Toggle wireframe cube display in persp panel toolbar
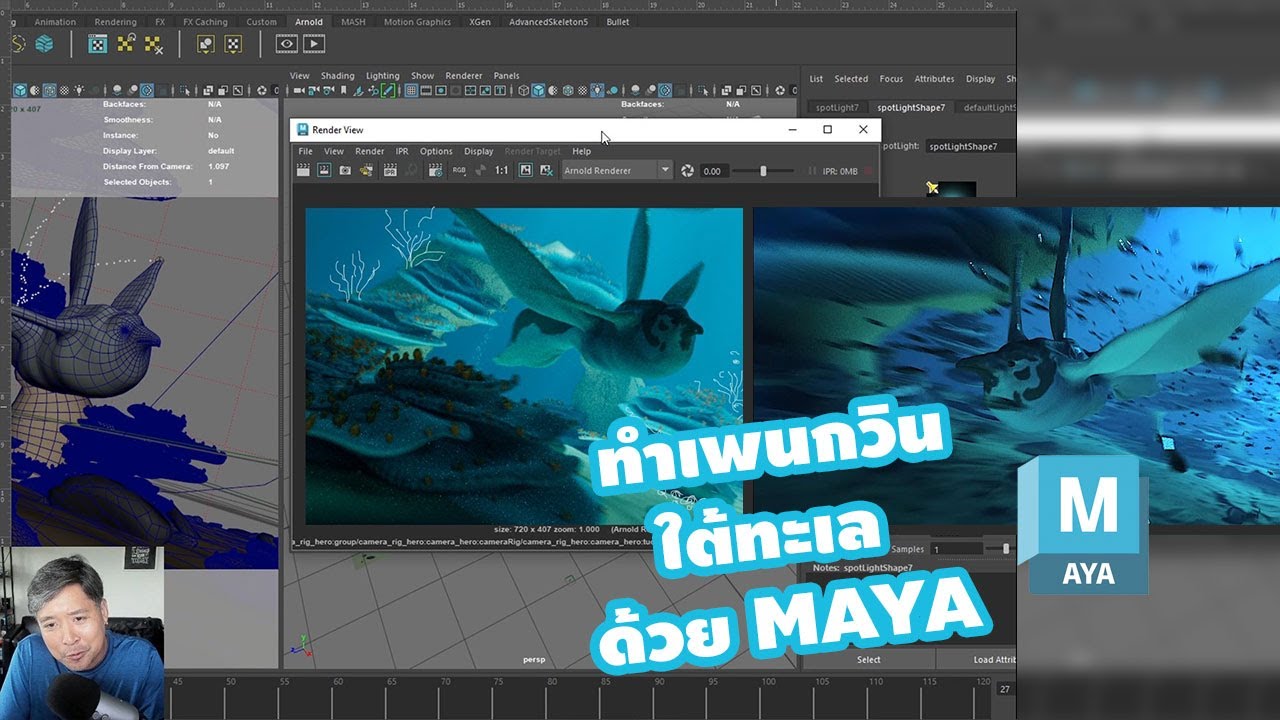This screenshot has width=1280, height=720. point(523,90)
